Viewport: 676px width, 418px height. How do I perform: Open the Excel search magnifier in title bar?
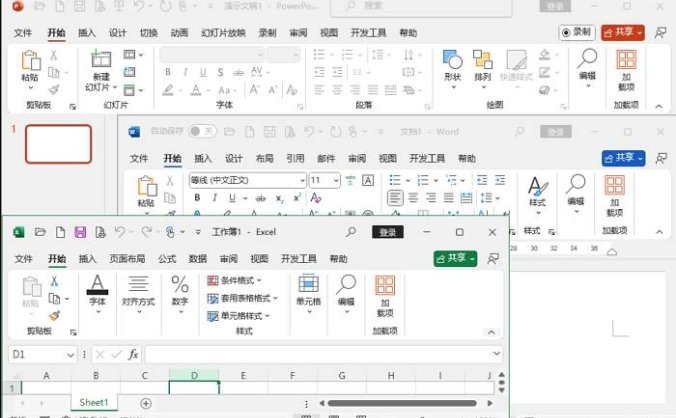pos(351,232)
